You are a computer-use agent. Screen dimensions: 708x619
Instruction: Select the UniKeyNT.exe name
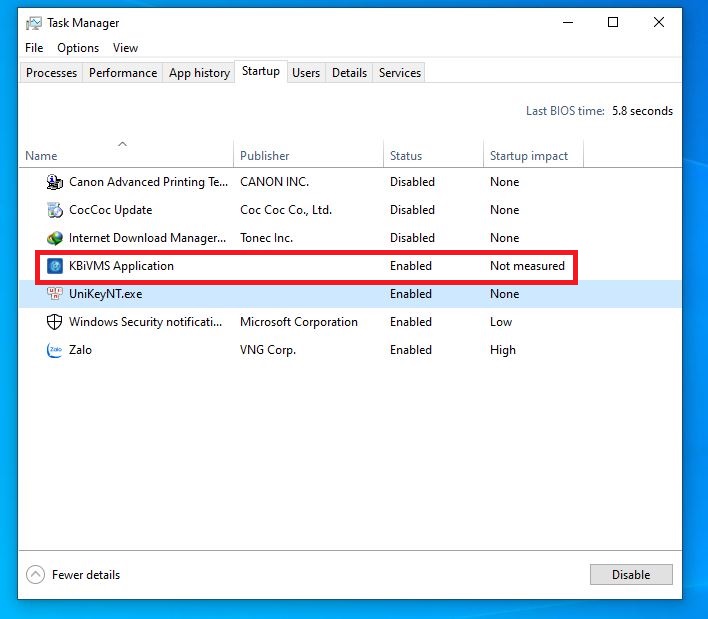(106, 294)
